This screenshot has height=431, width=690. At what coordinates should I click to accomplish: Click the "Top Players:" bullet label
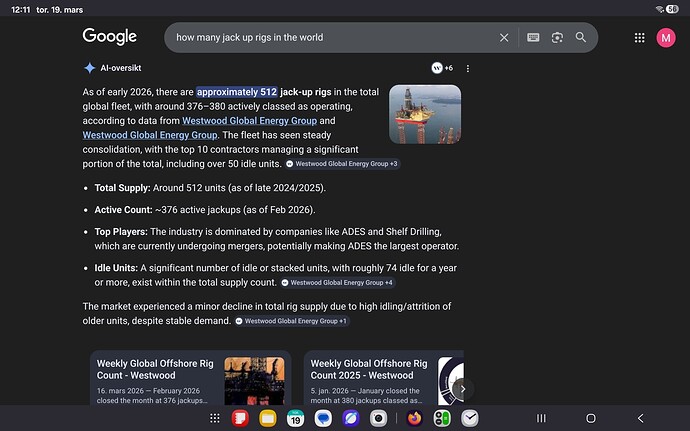point(121,232)
